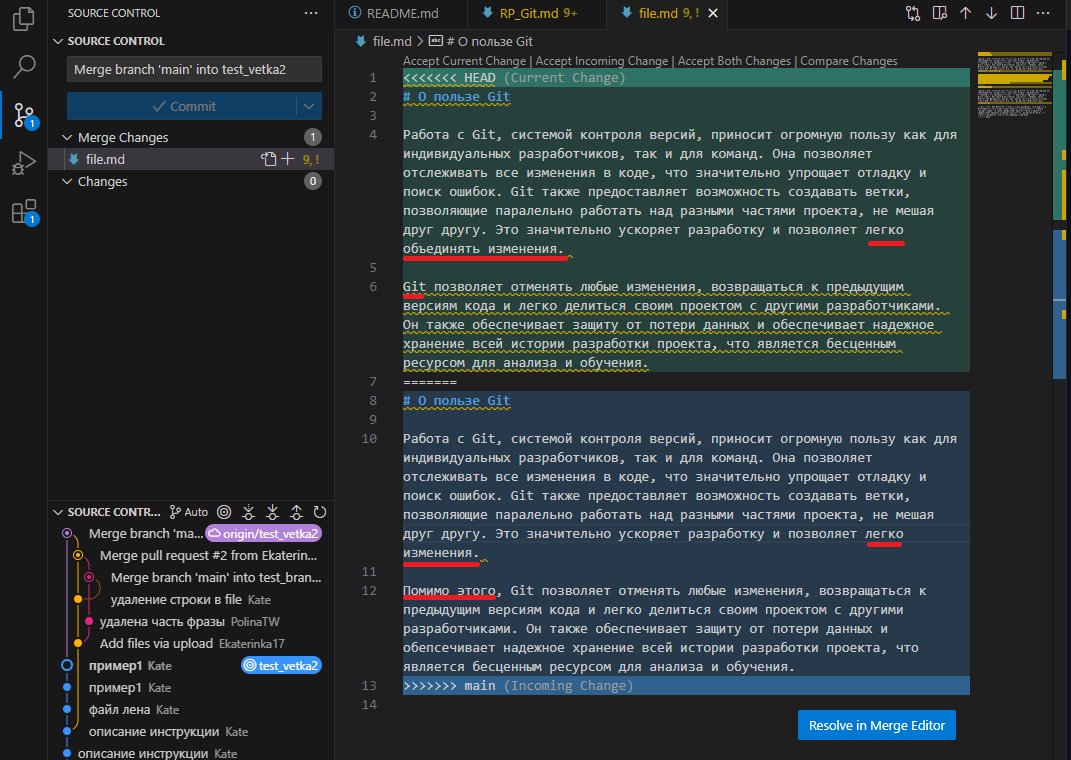Click the Accept Incoming Change link

coord(601,60)
